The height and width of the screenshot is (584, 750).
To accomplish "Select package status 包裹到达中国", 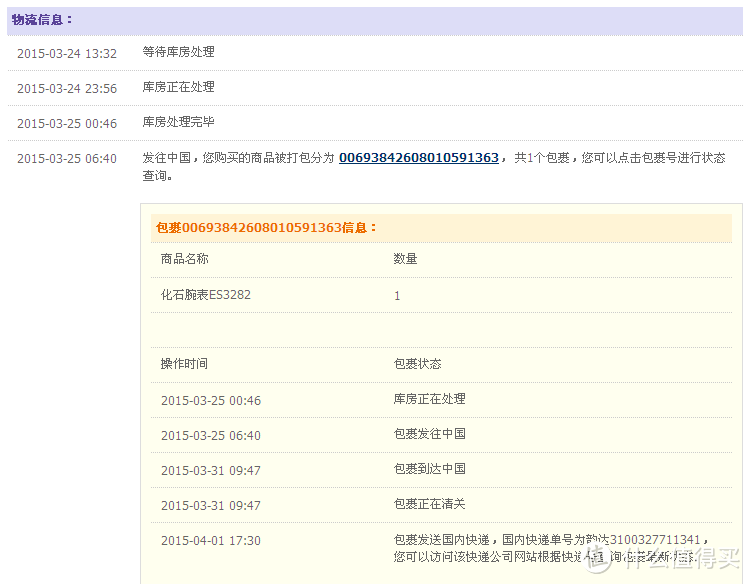I will coord(429,468).
